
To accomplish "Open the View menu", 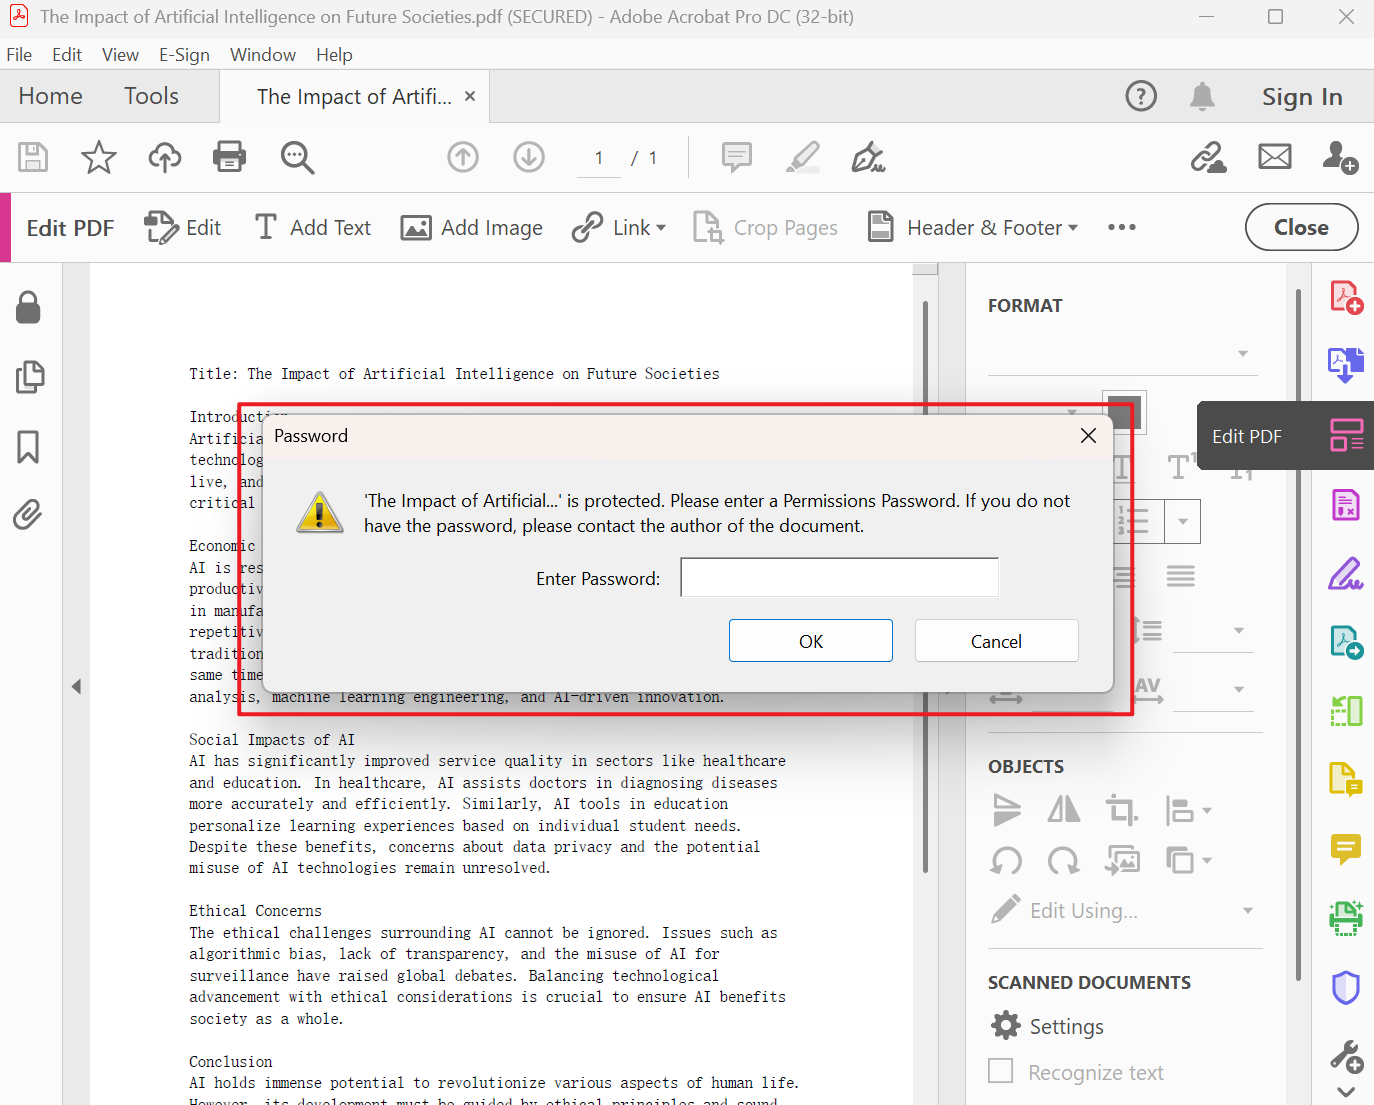I will click(x=120, y=55).
